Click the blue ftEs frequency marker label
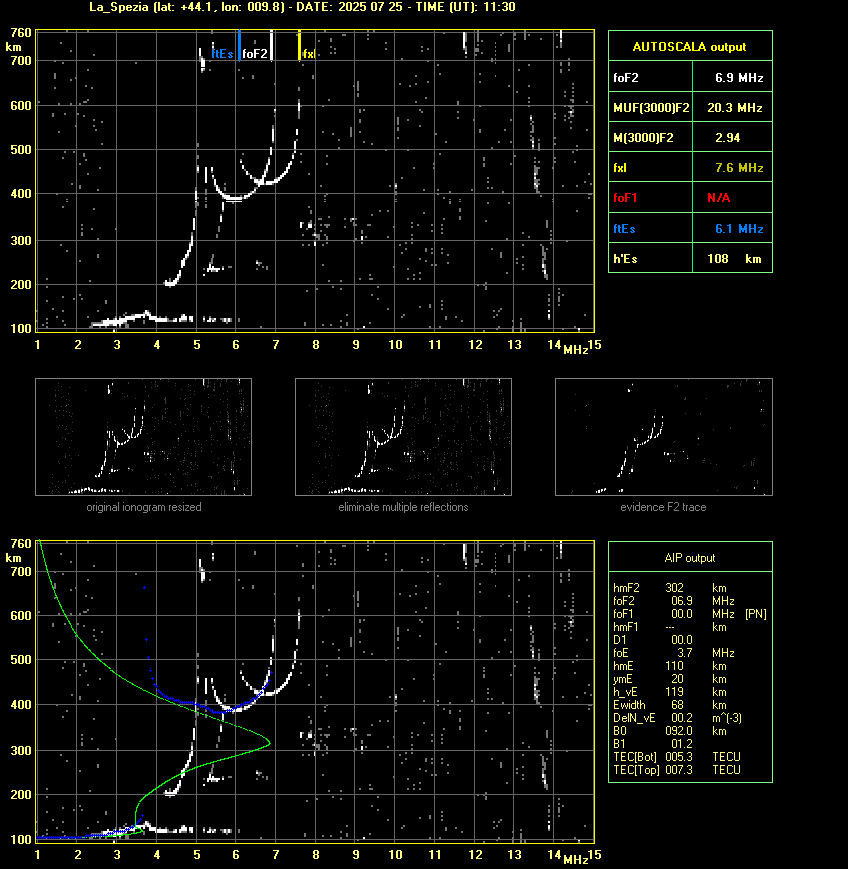Image resolution: width=848 pixels, height=869 pixels. coord(222,54)
